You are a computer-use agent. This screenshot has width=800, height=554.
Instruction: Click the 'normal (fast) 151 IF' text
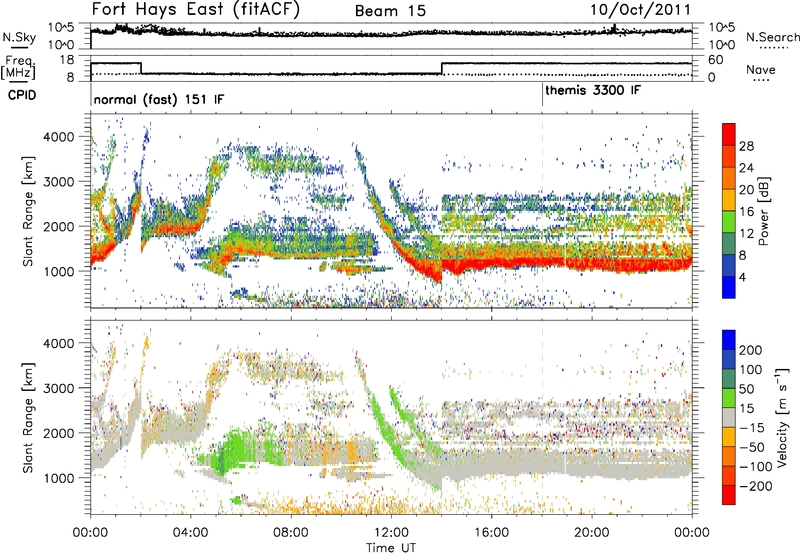[x=159, y=99]
